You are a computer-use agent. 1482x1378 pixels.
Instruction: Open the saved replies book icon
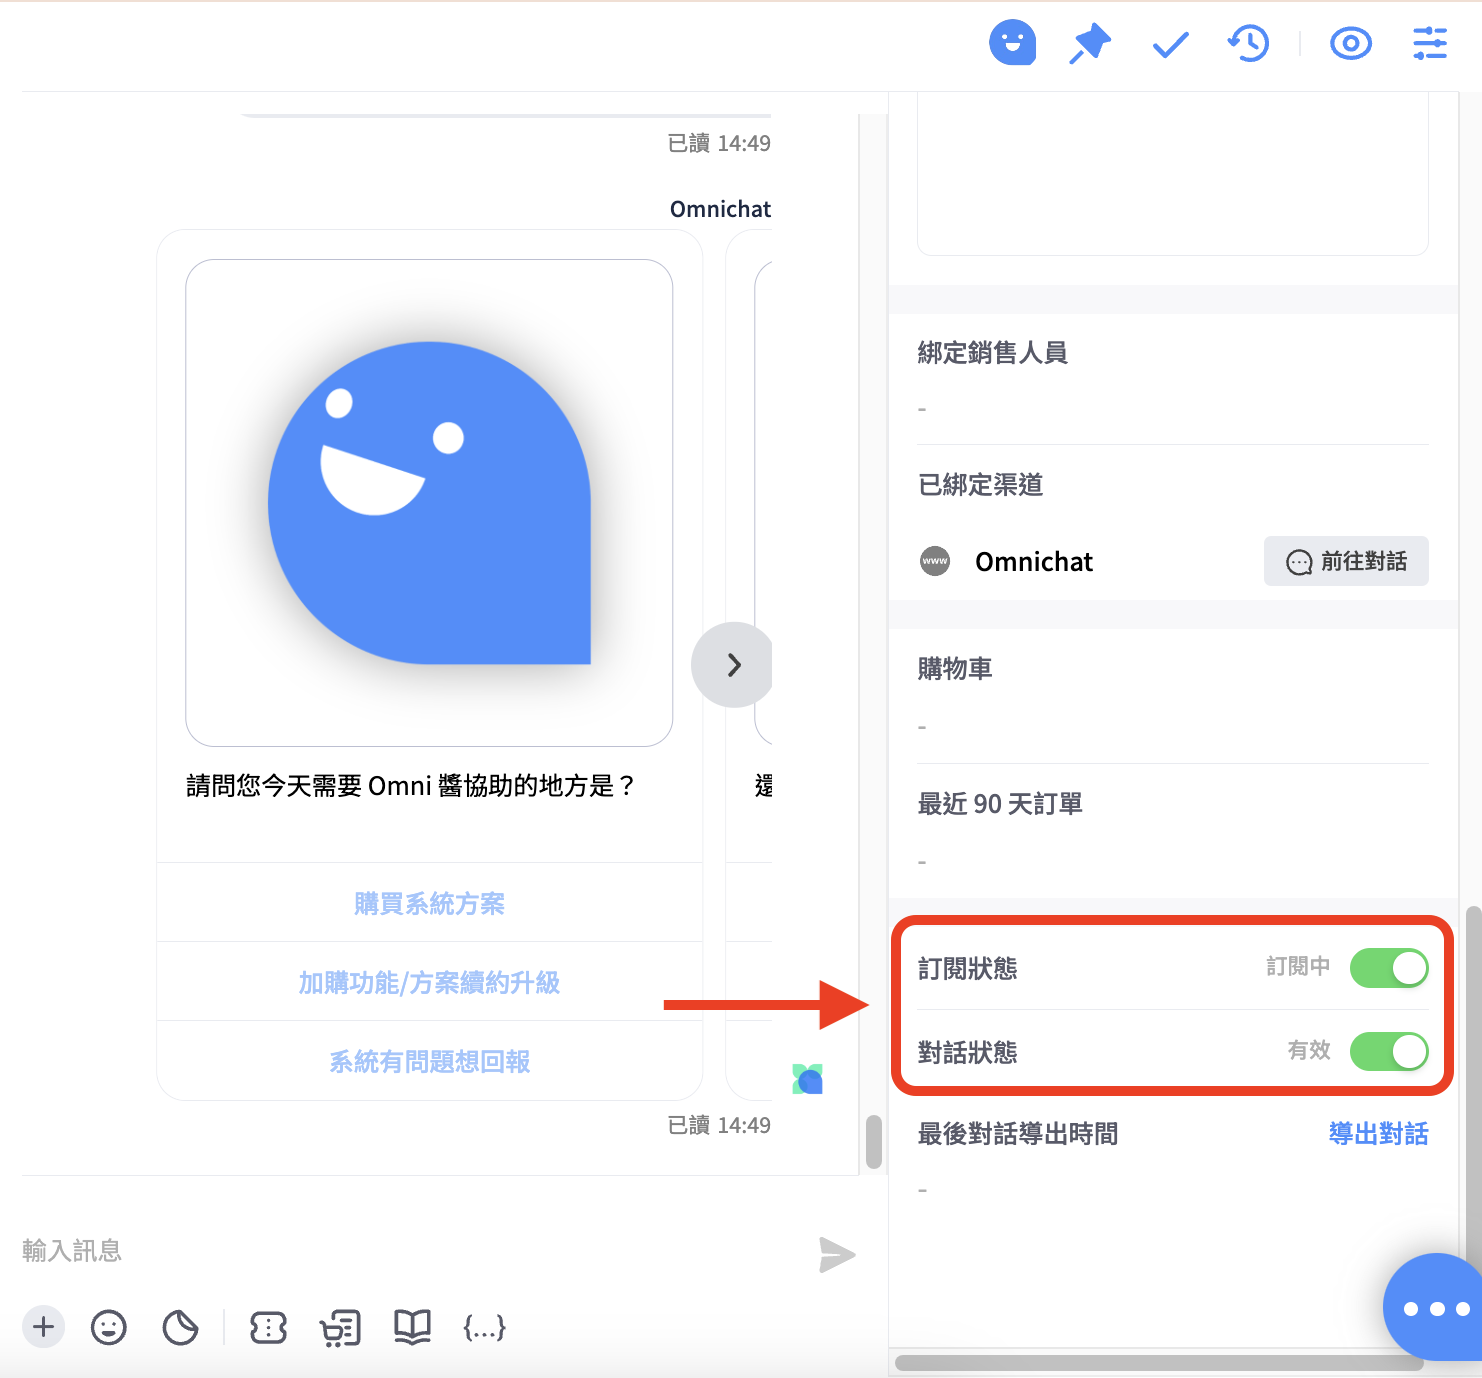tap(412, 1328)
